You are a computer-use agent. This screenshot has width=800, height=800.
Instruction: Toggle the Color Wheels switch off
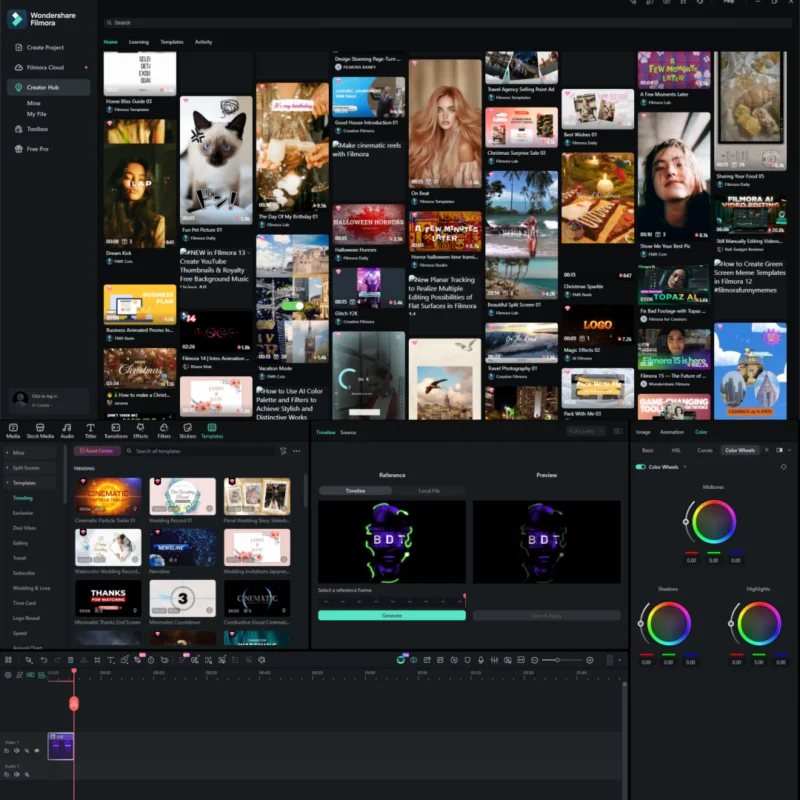(x=642, y=467)
